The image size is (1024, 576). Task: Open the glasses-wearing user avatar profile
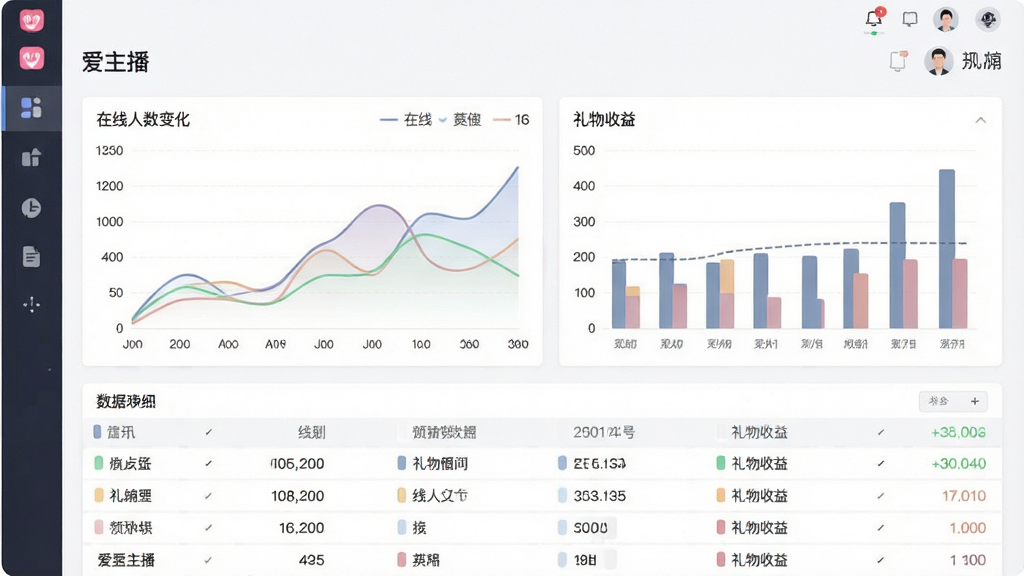938,61
